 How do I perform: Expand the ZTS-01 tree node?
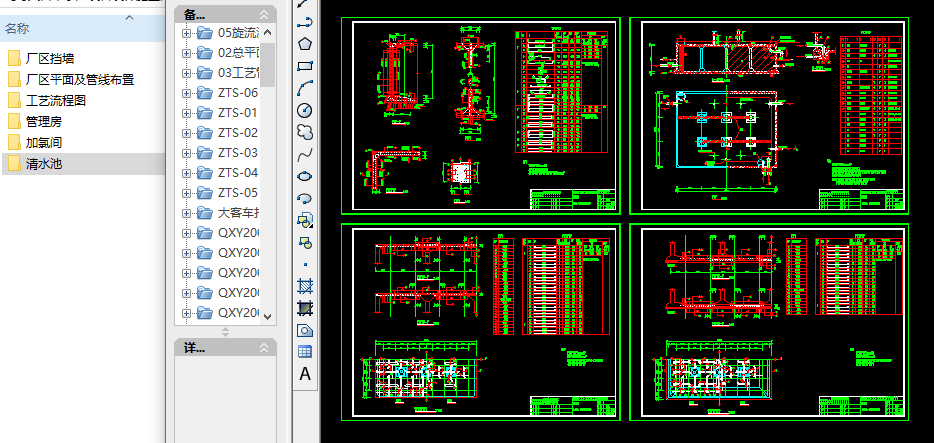(186, 113)
